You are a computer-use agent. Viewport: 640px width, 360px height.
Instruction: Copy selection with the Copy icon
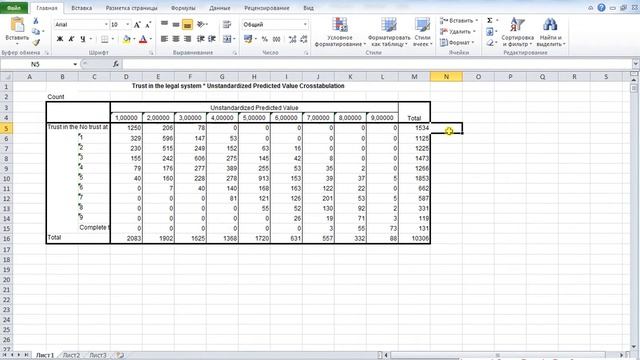point(36,31)
